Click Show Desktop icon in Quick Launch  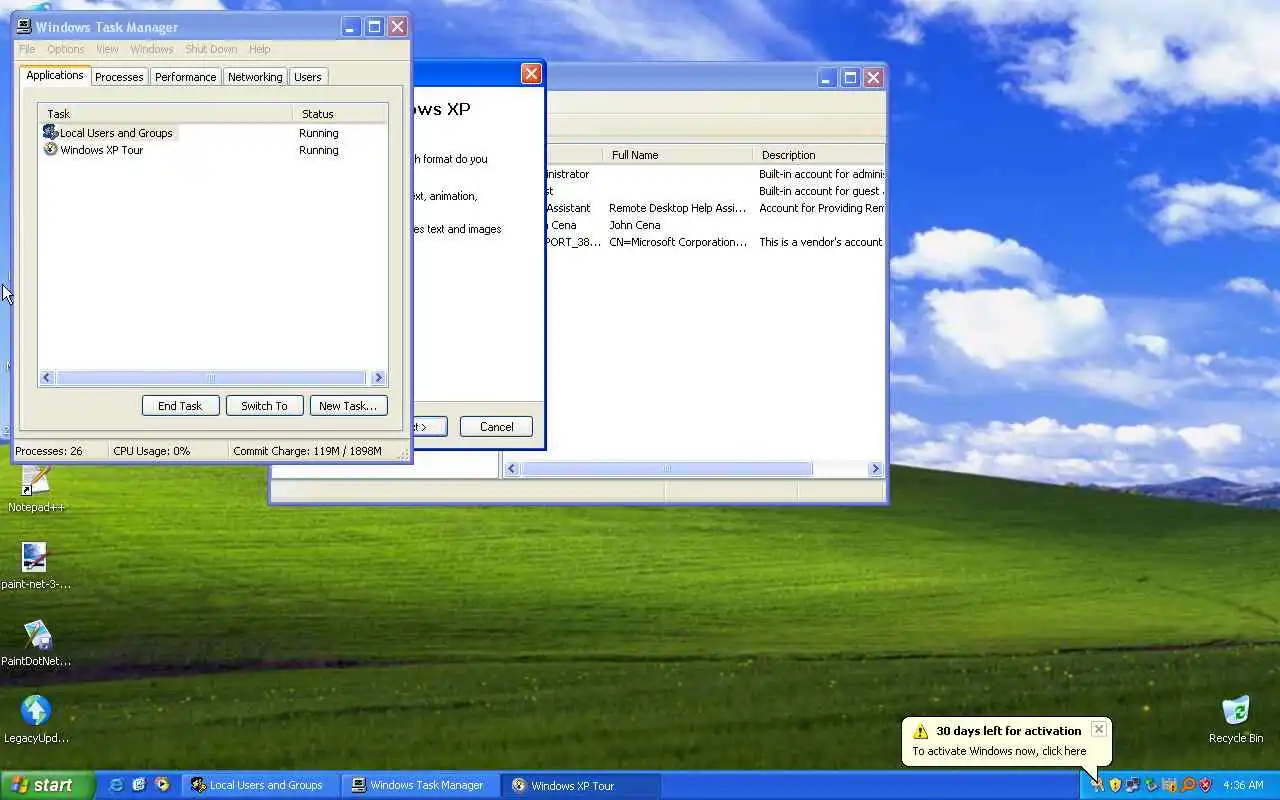coord(139,785)
